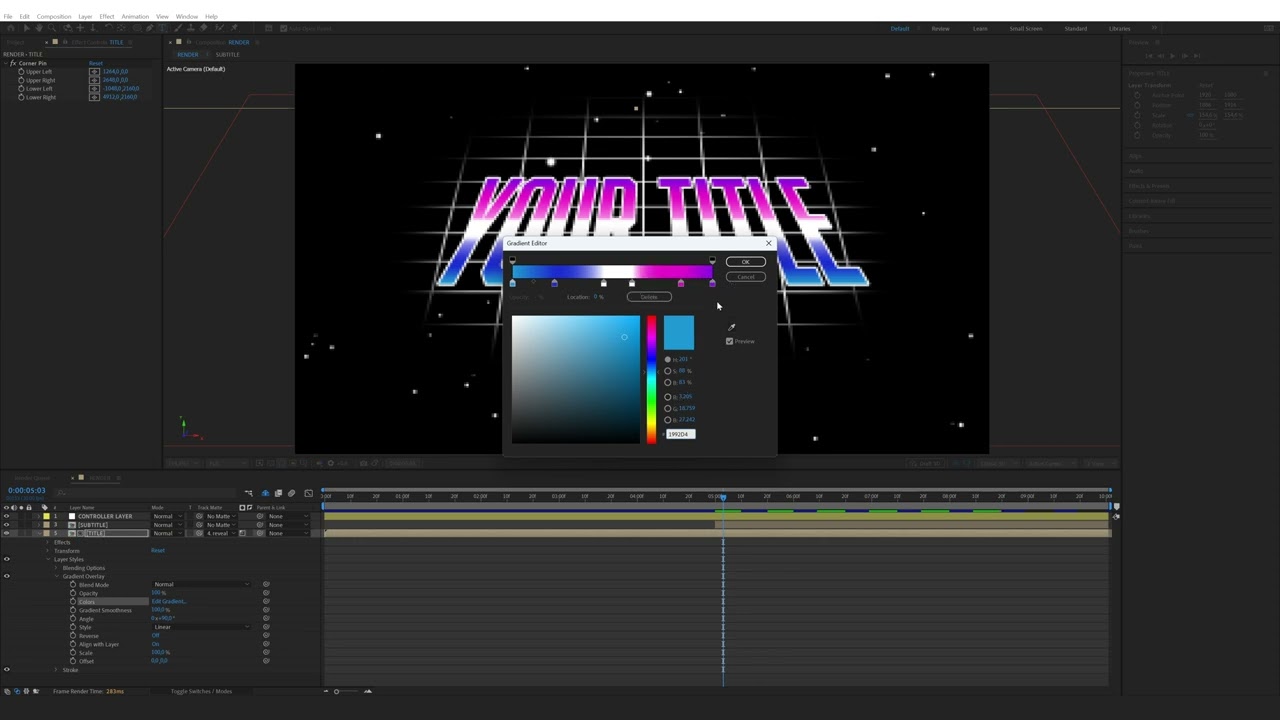Toggle stopwatch for Angle property

coord(73,619)
